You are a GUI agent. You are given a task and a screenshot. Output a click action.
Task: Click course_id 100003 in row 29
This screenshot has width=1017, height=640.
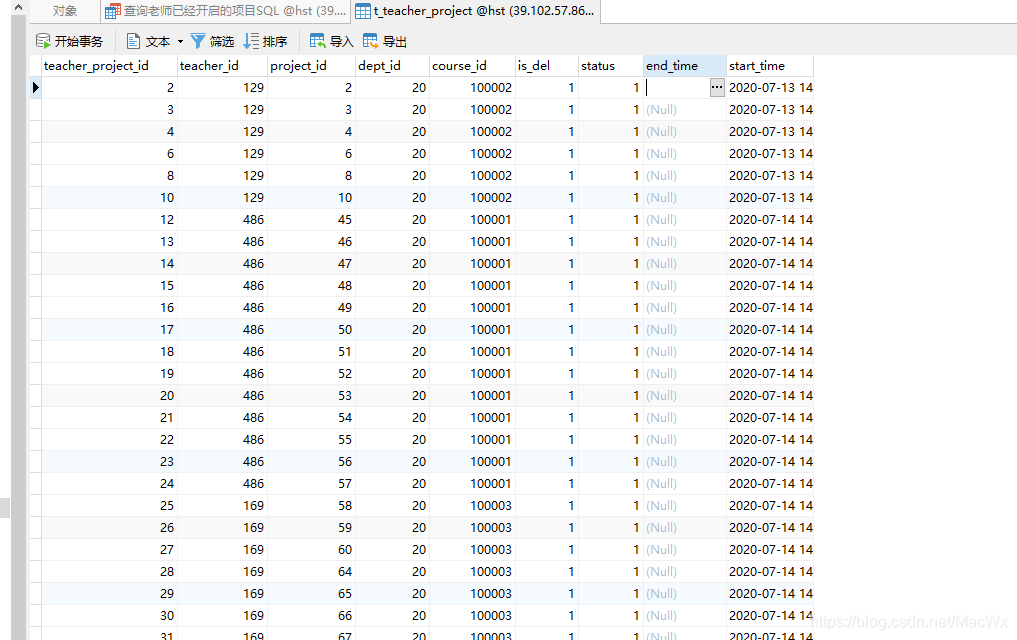pyautogui.click(x=472, y=593)
